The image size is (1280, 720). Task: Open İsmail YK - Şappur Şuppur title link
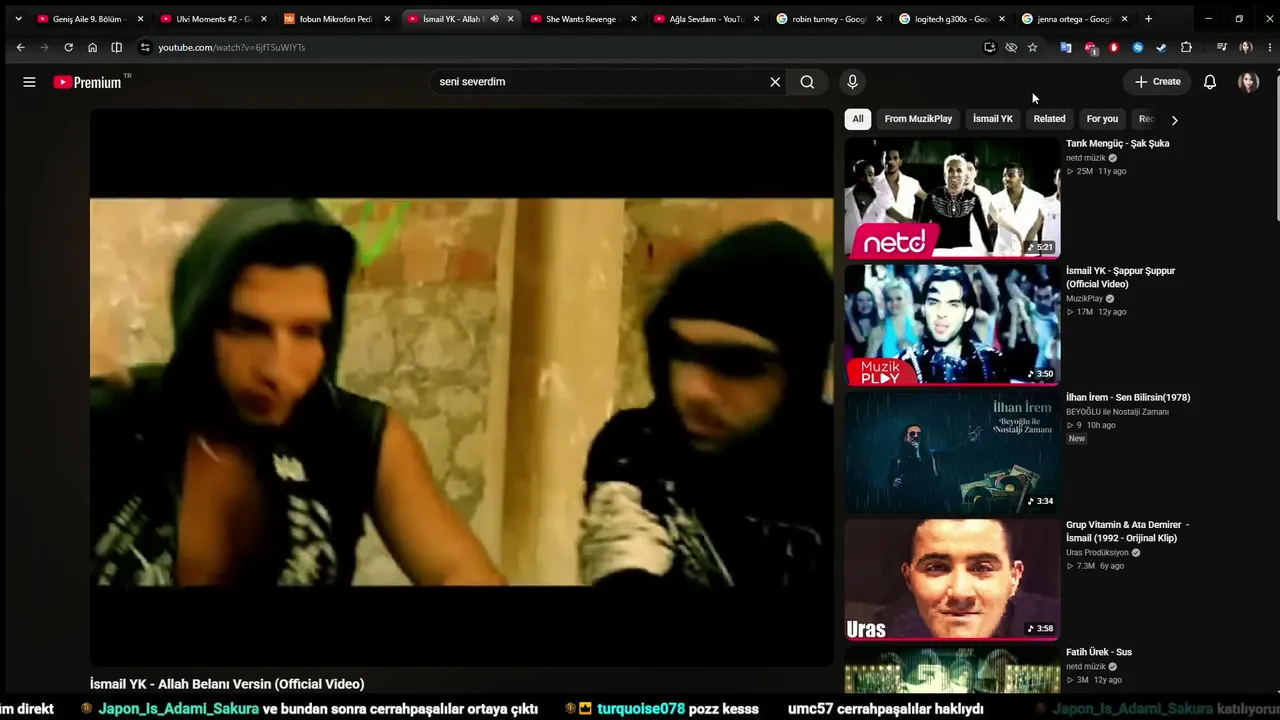1120,277
